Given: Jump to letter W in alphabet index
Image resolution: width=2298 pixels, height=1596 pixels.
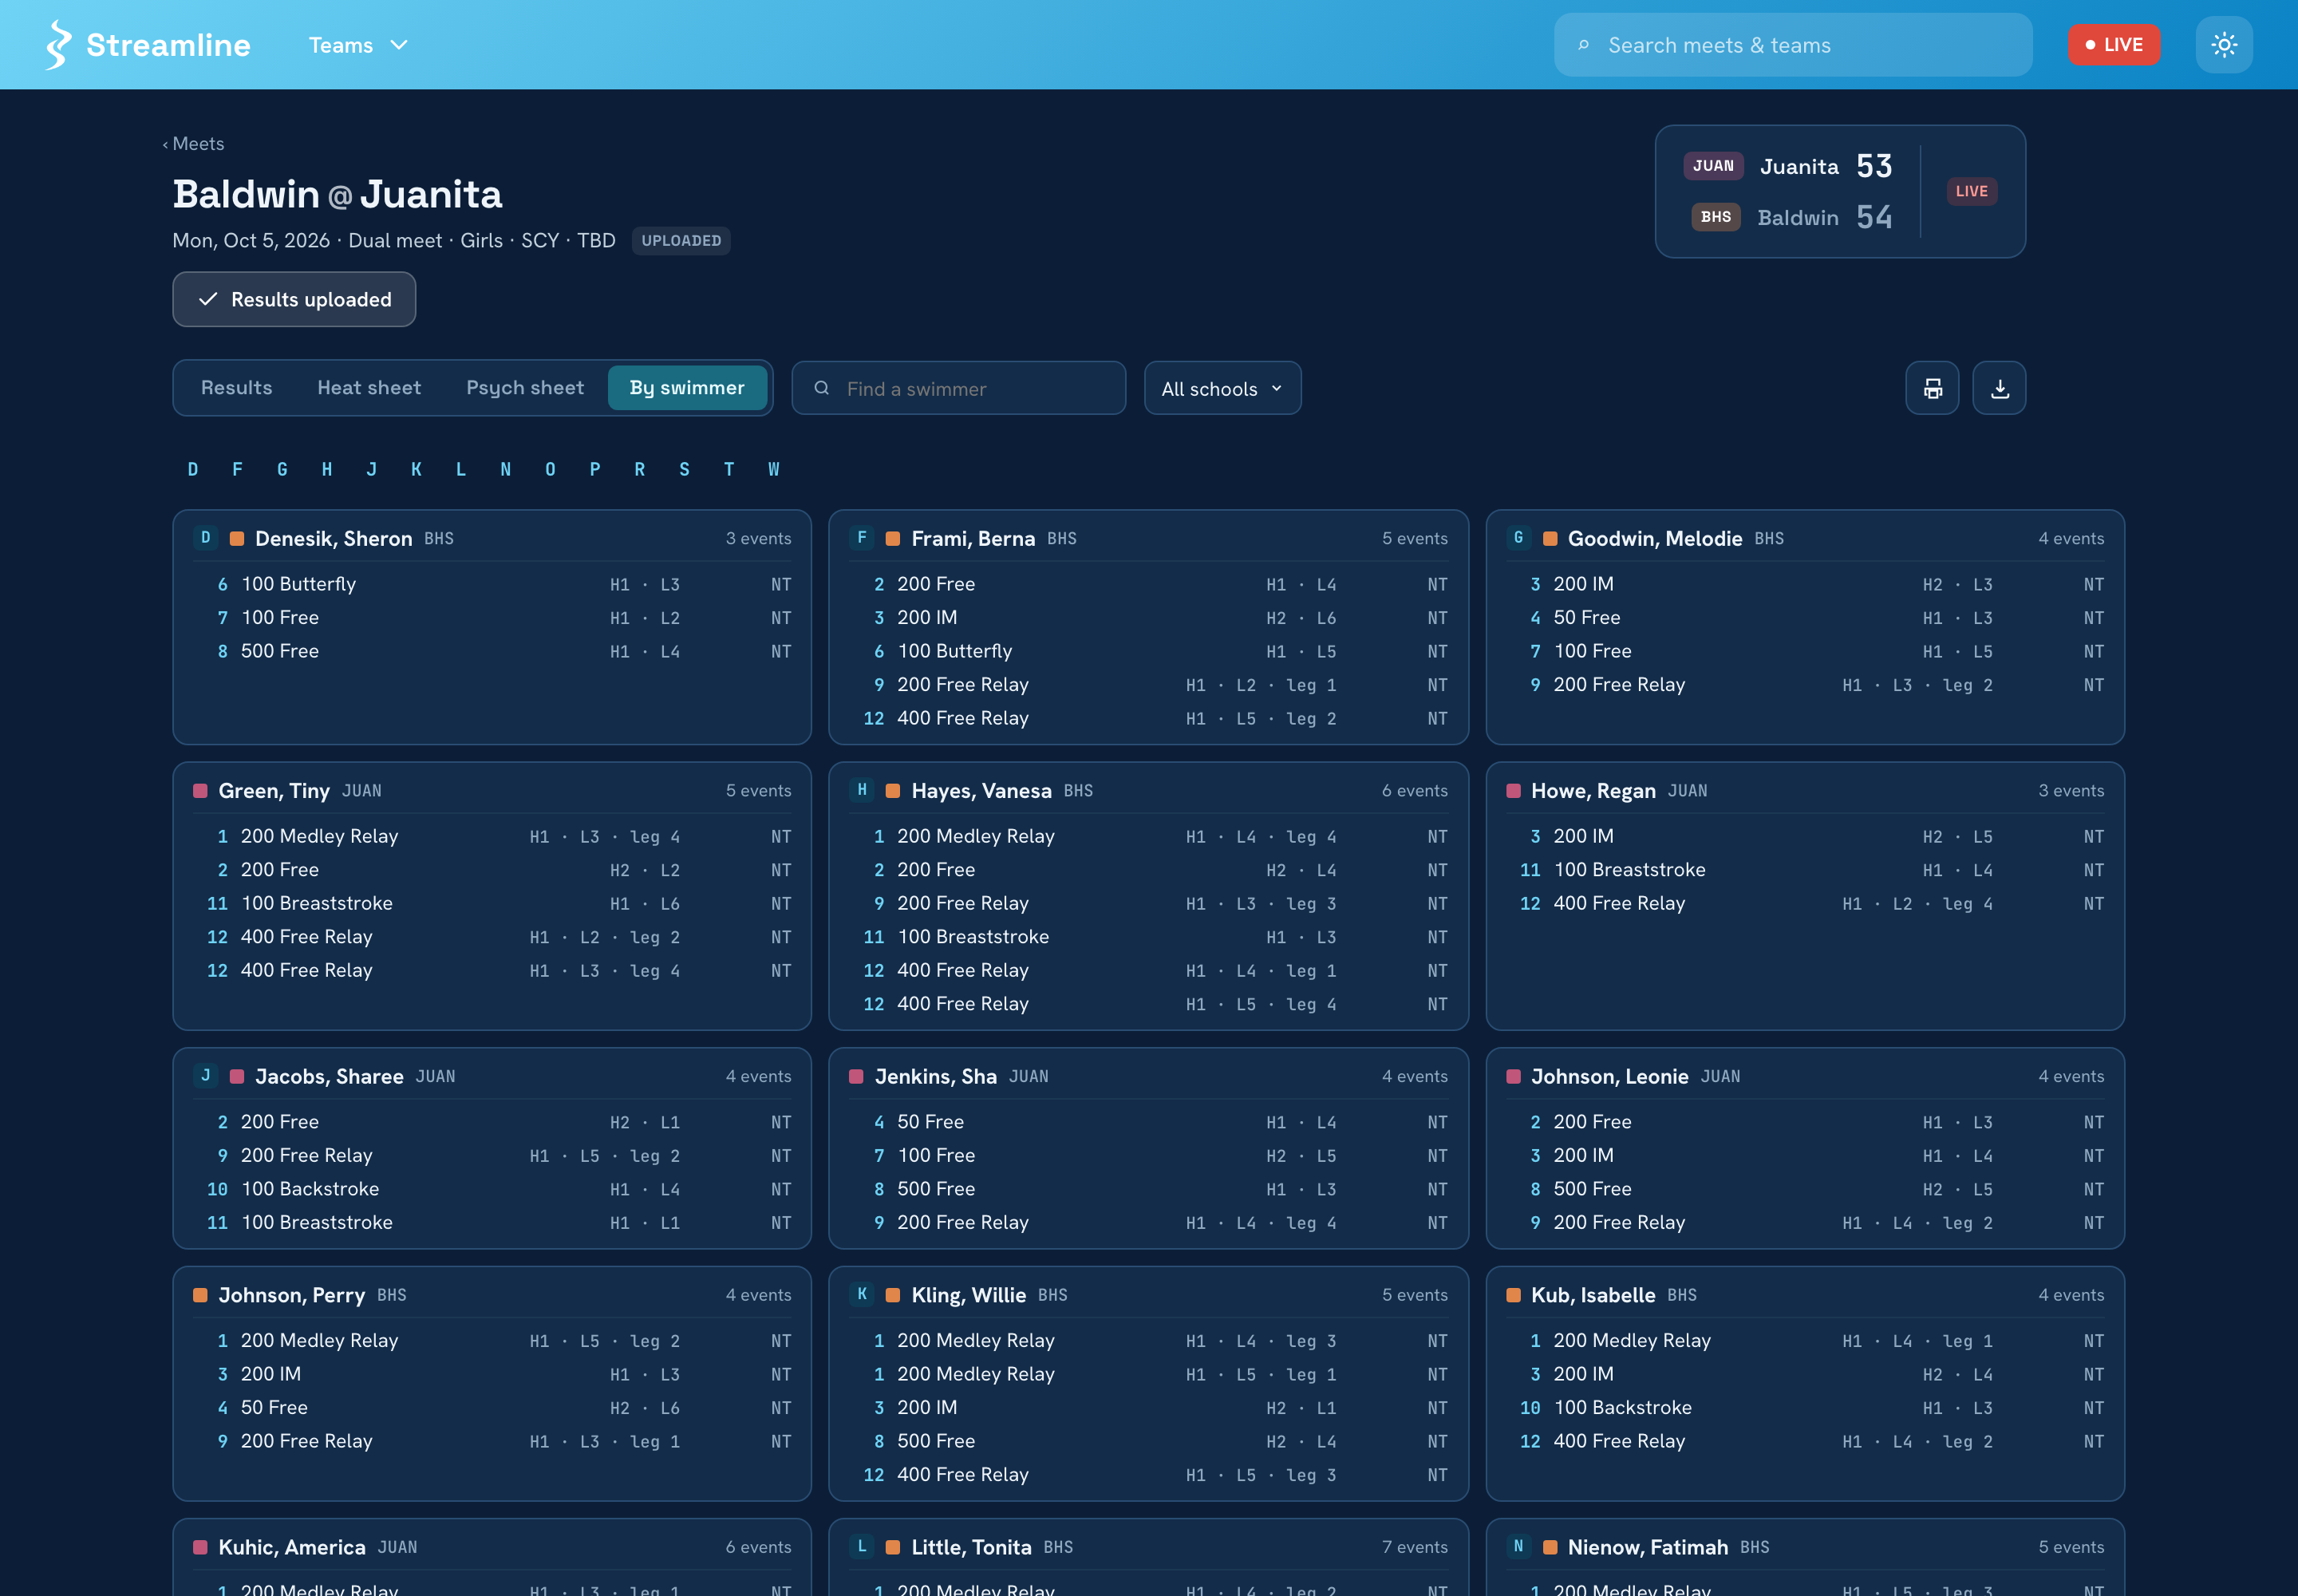Looking at the screenshot, I should coord(774,469).
